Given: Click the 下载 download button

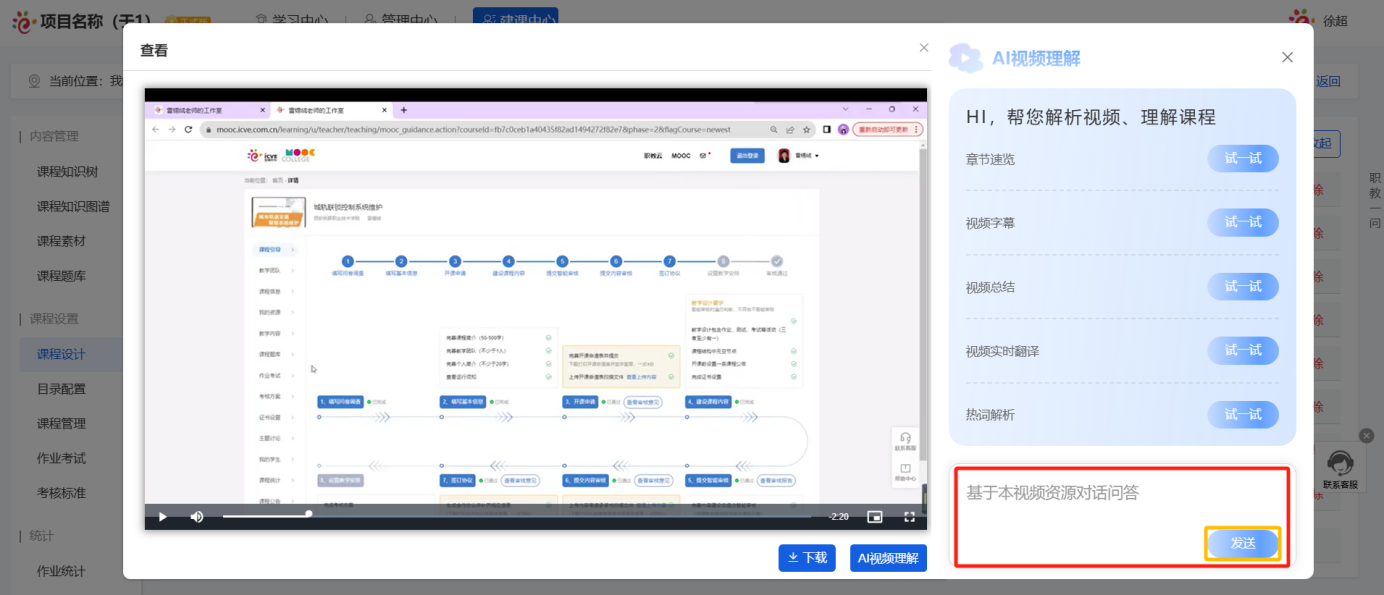Looking at the screenshot, I should [x=807, y=558].
